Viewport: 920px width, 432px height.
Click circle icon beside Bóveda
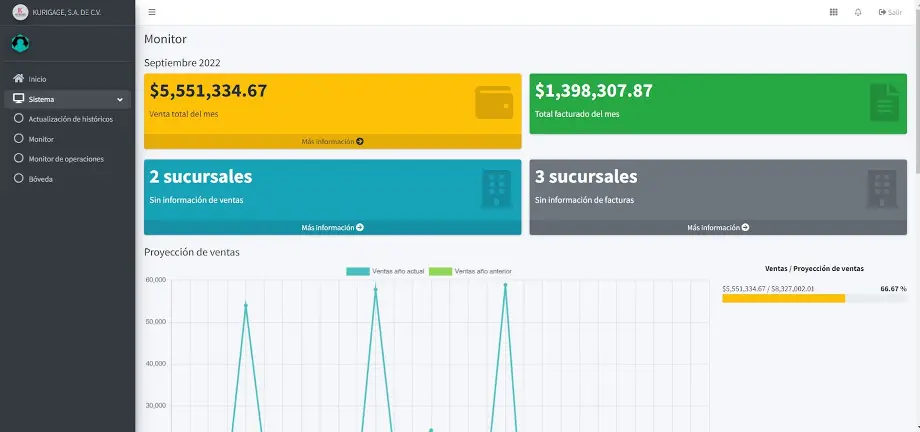pyautogui.click(x=18, y=178)
